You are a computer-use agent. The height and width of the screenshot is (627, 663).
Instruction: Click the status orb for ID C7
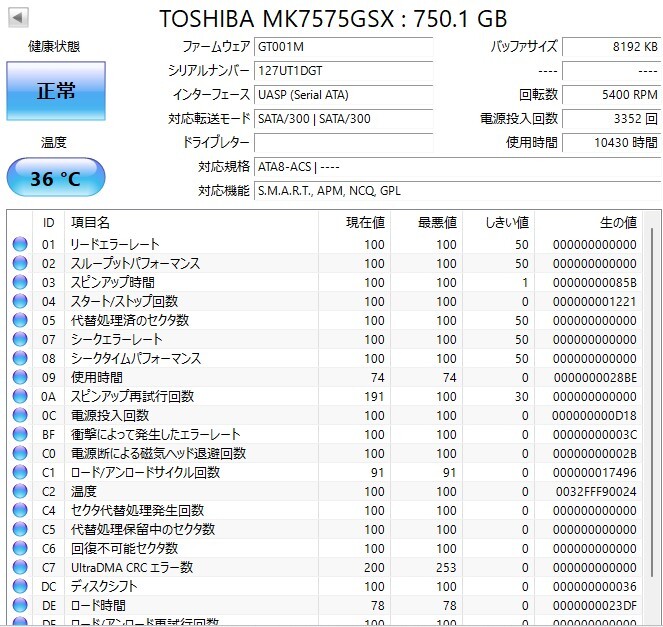[20, 567]
